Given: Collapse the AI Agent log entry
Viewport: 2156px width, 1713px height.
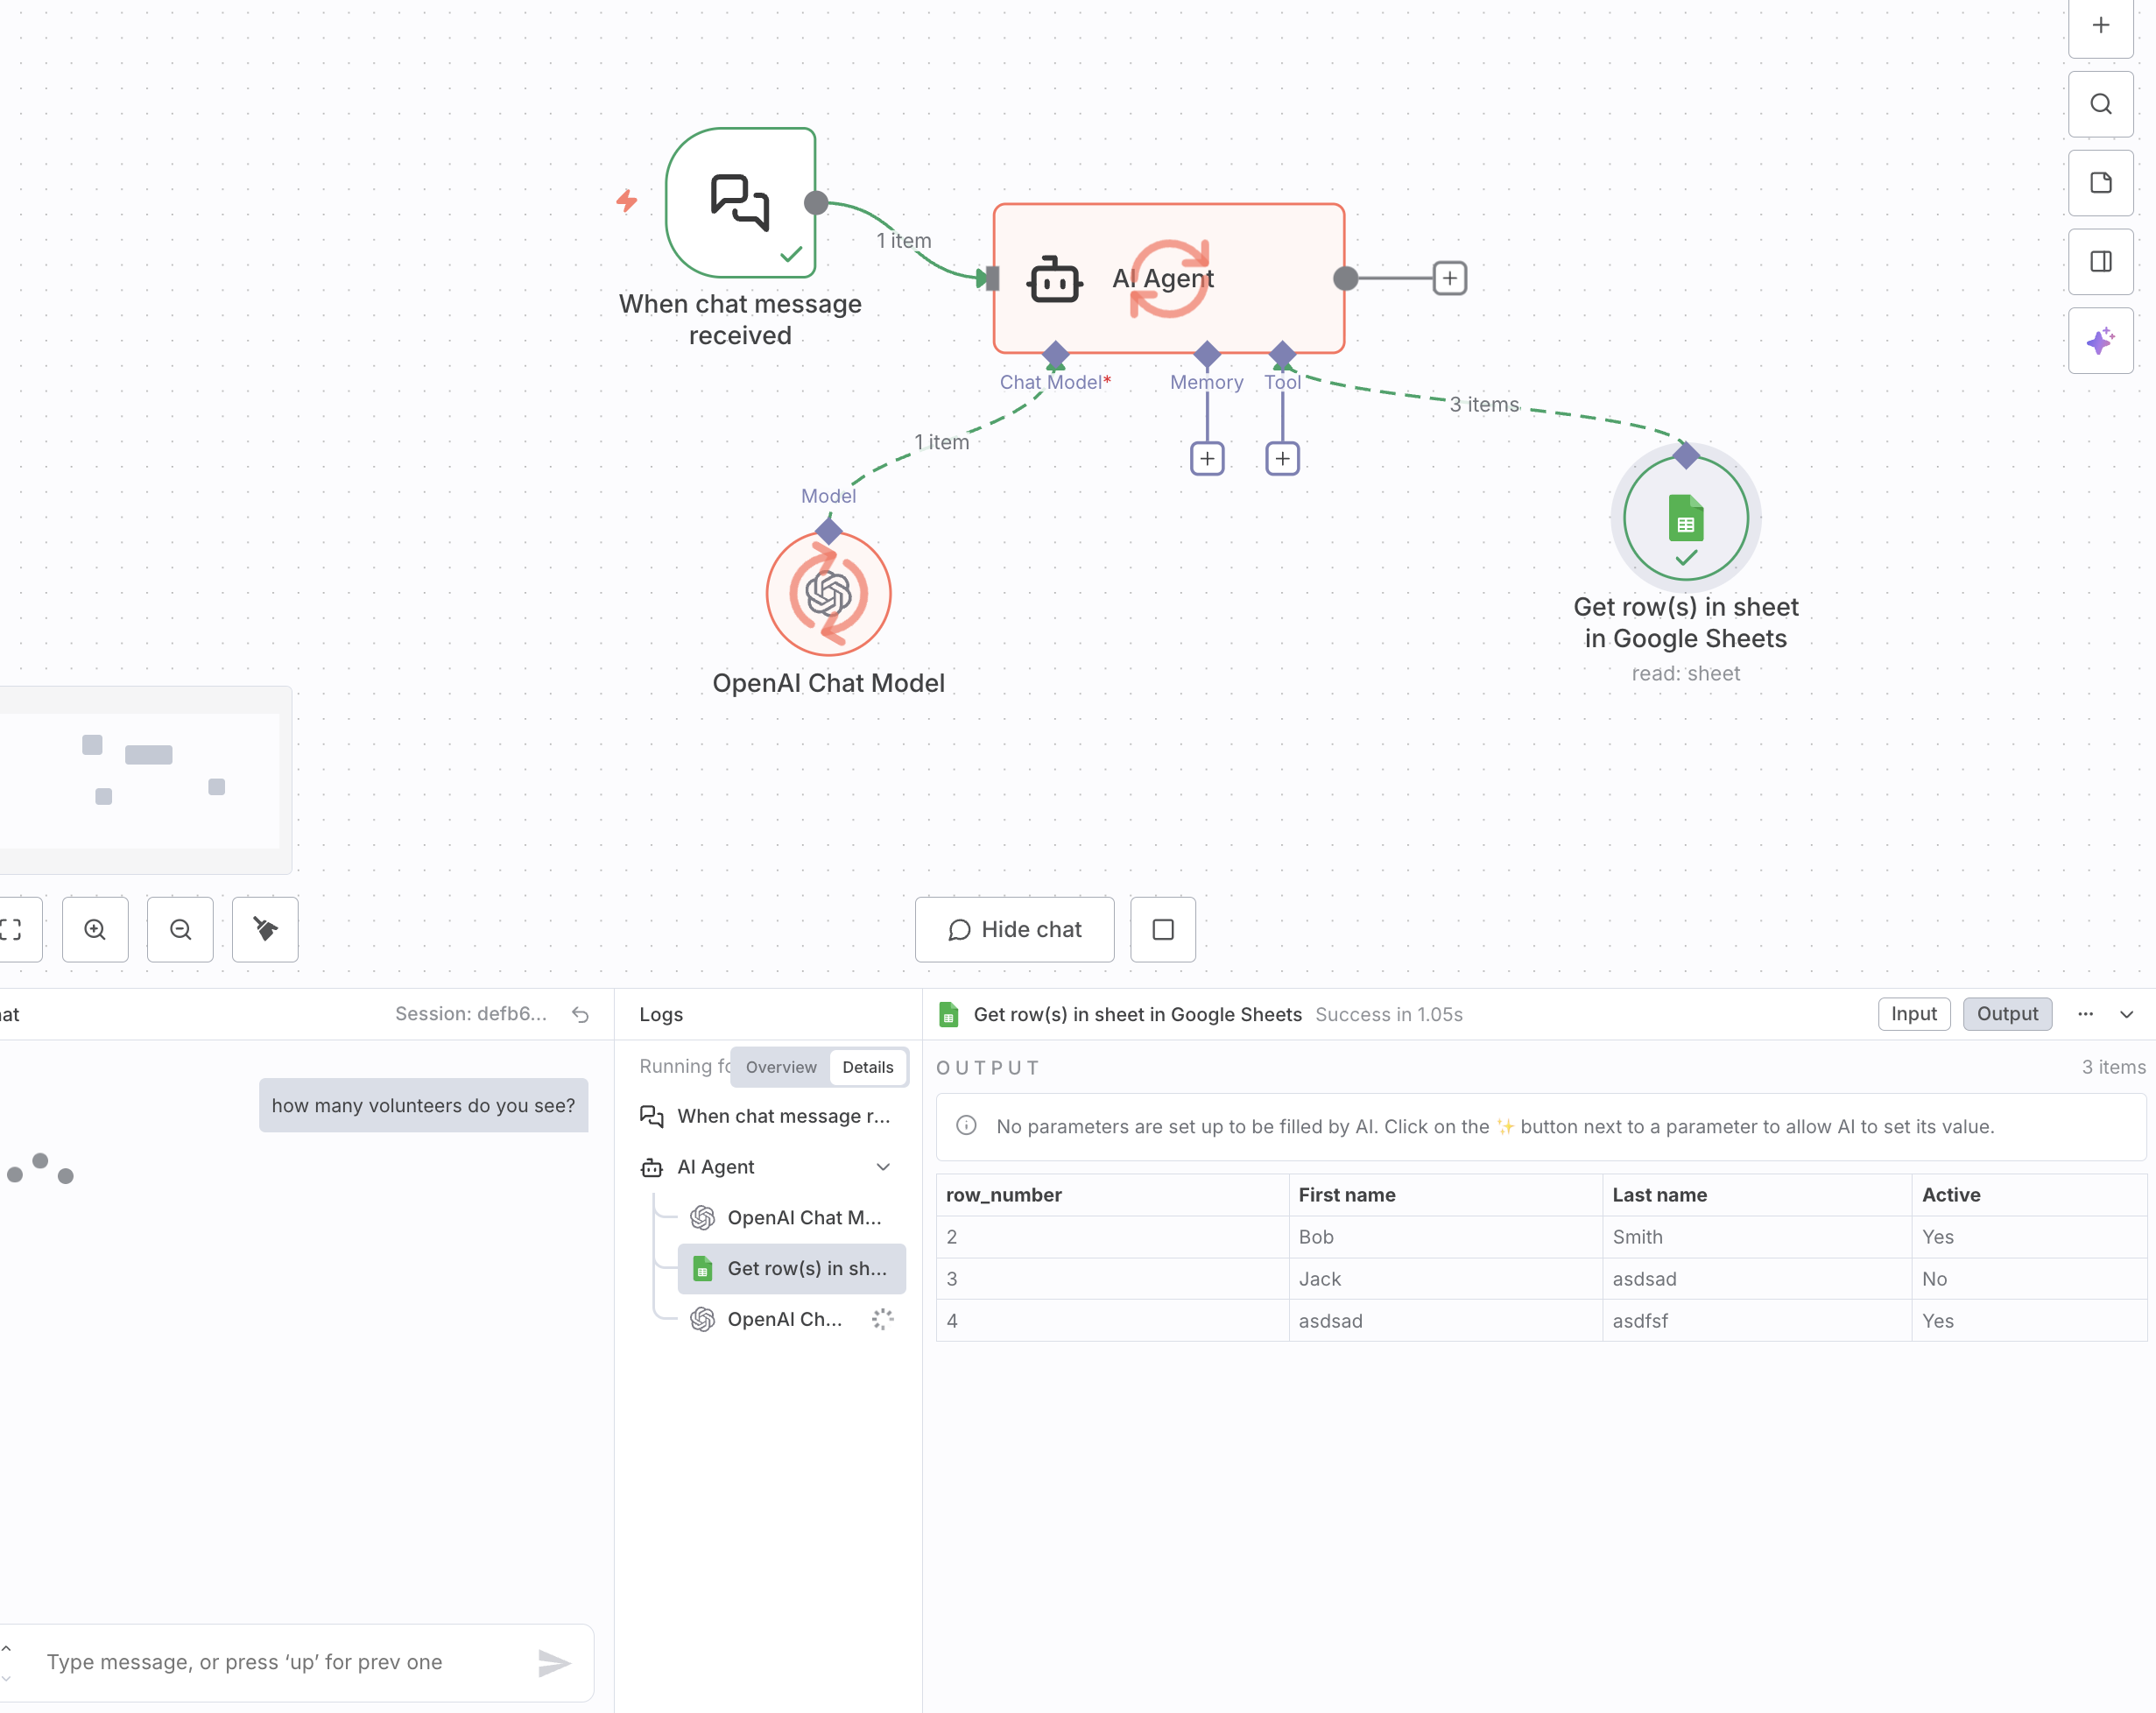Looking at the screenshot, I should pyautogui.click(x=883, y=1167).
